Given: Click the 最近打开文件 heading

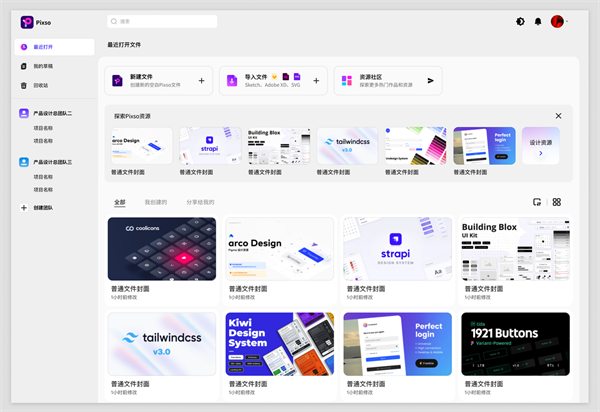Looking at the screenshot, I should click(124, 45).
